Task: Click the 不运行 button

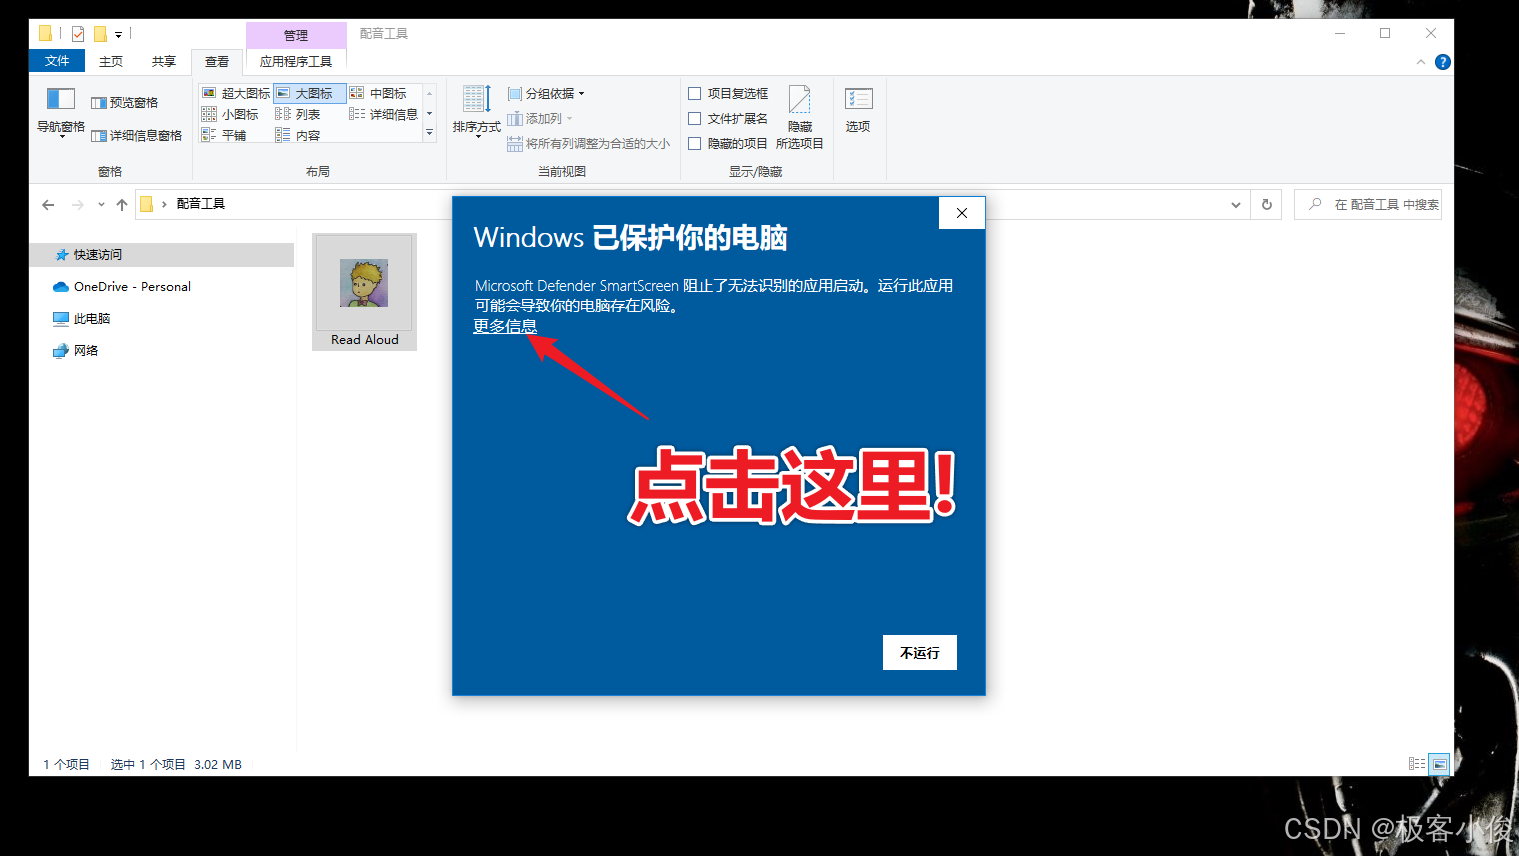Action: [x=920, y=652]
